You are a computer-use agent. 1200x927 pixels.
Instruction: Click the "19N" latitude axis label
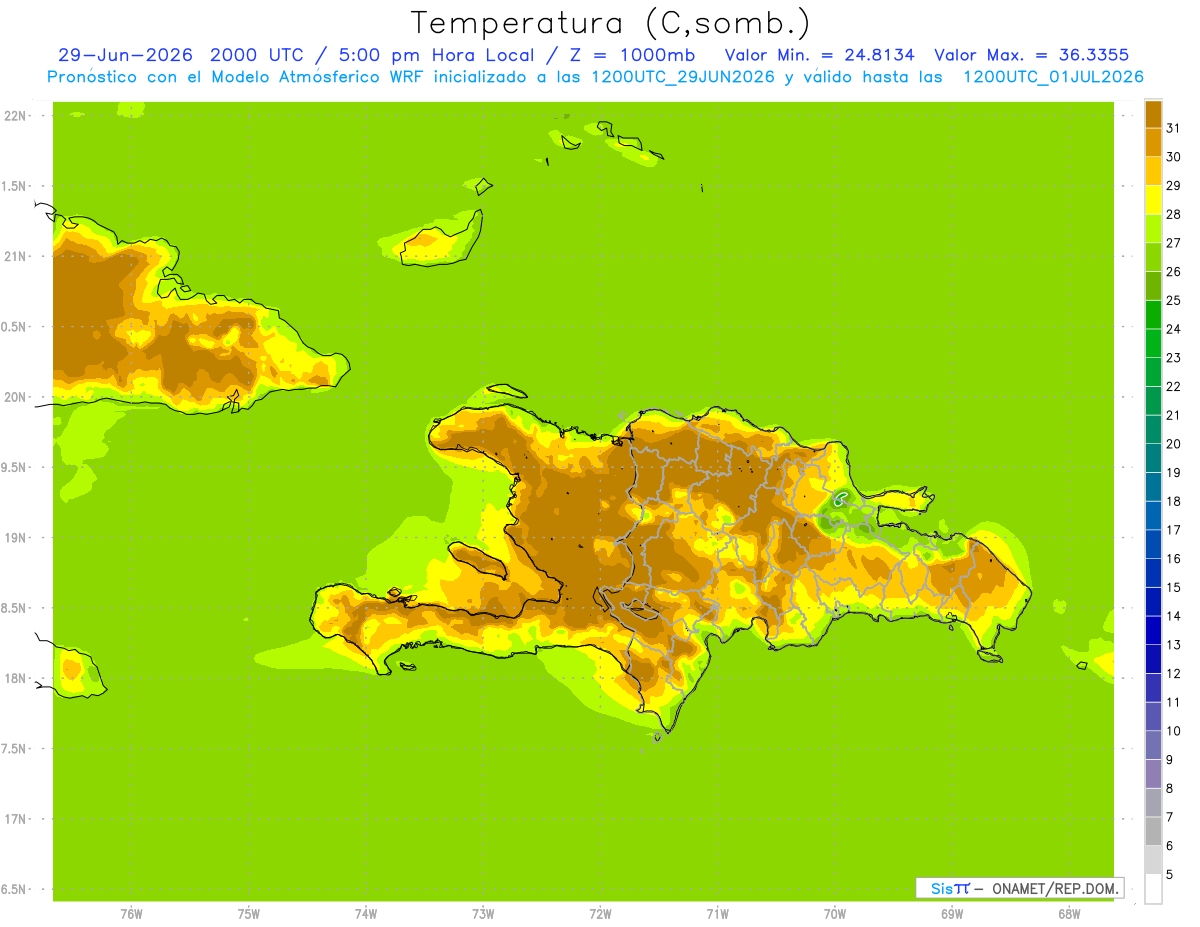click(x=15, y=538)
